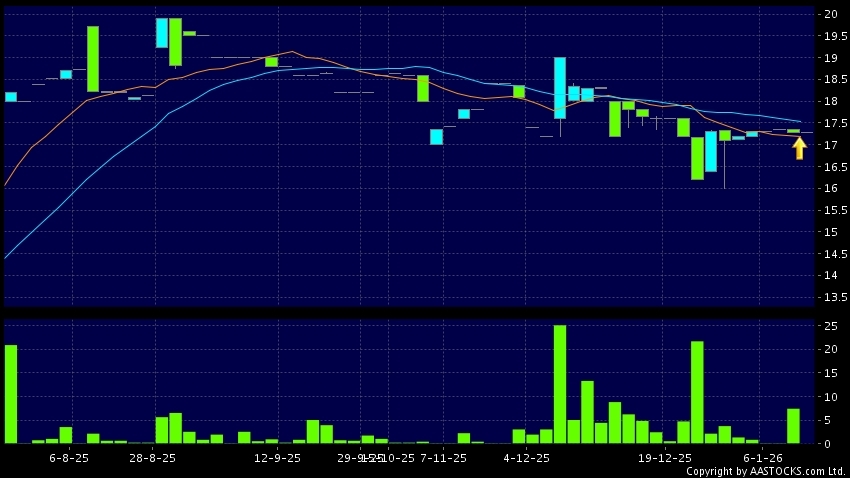Click the yellow up arrow marker
Screen dimensions: 850x478
point(799,149)
